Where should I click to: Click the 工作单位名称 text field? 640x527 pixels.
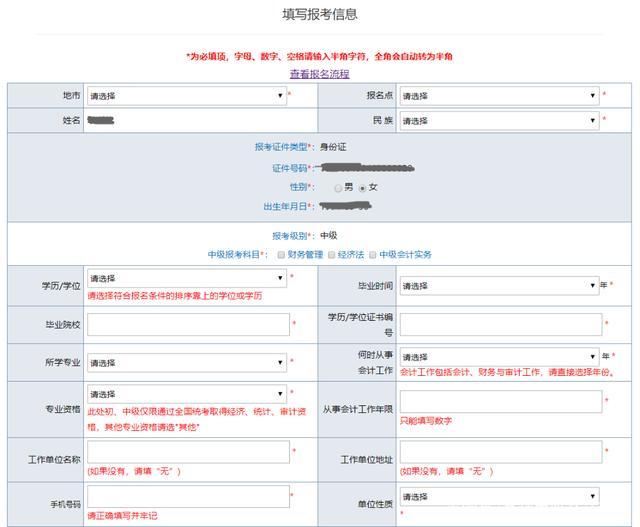click(x=187, y=452)
